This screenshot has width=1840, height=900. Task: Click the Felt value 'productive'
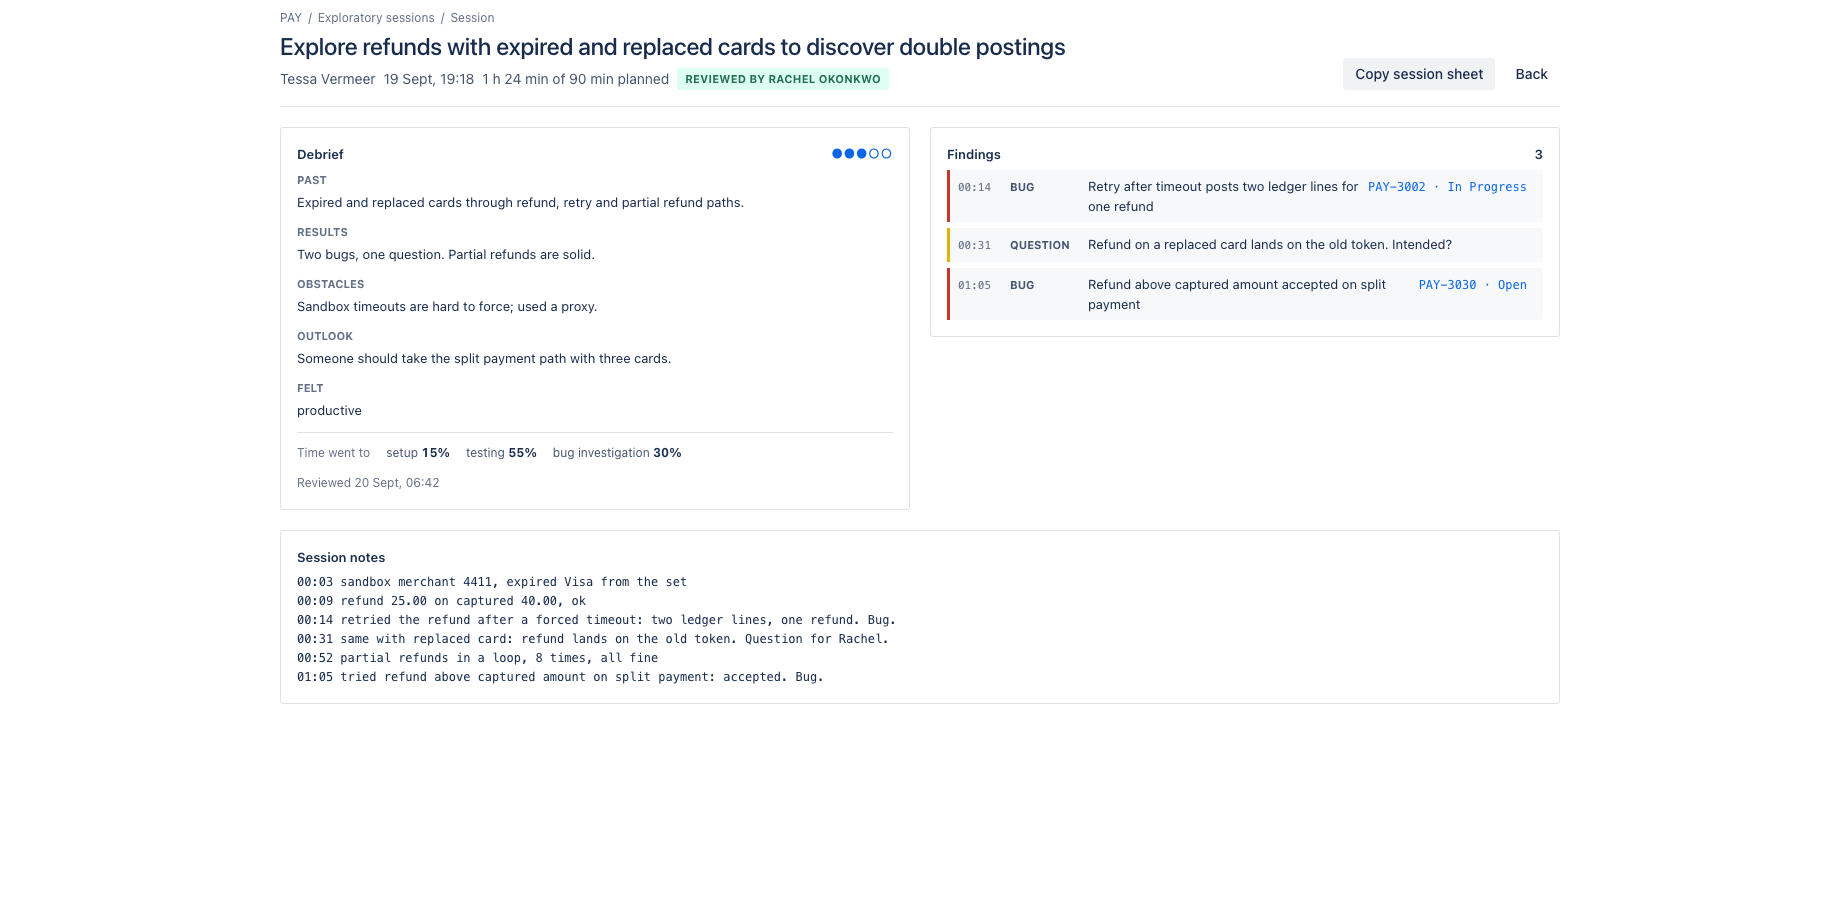pyautogui.click(x=329, y=410)
